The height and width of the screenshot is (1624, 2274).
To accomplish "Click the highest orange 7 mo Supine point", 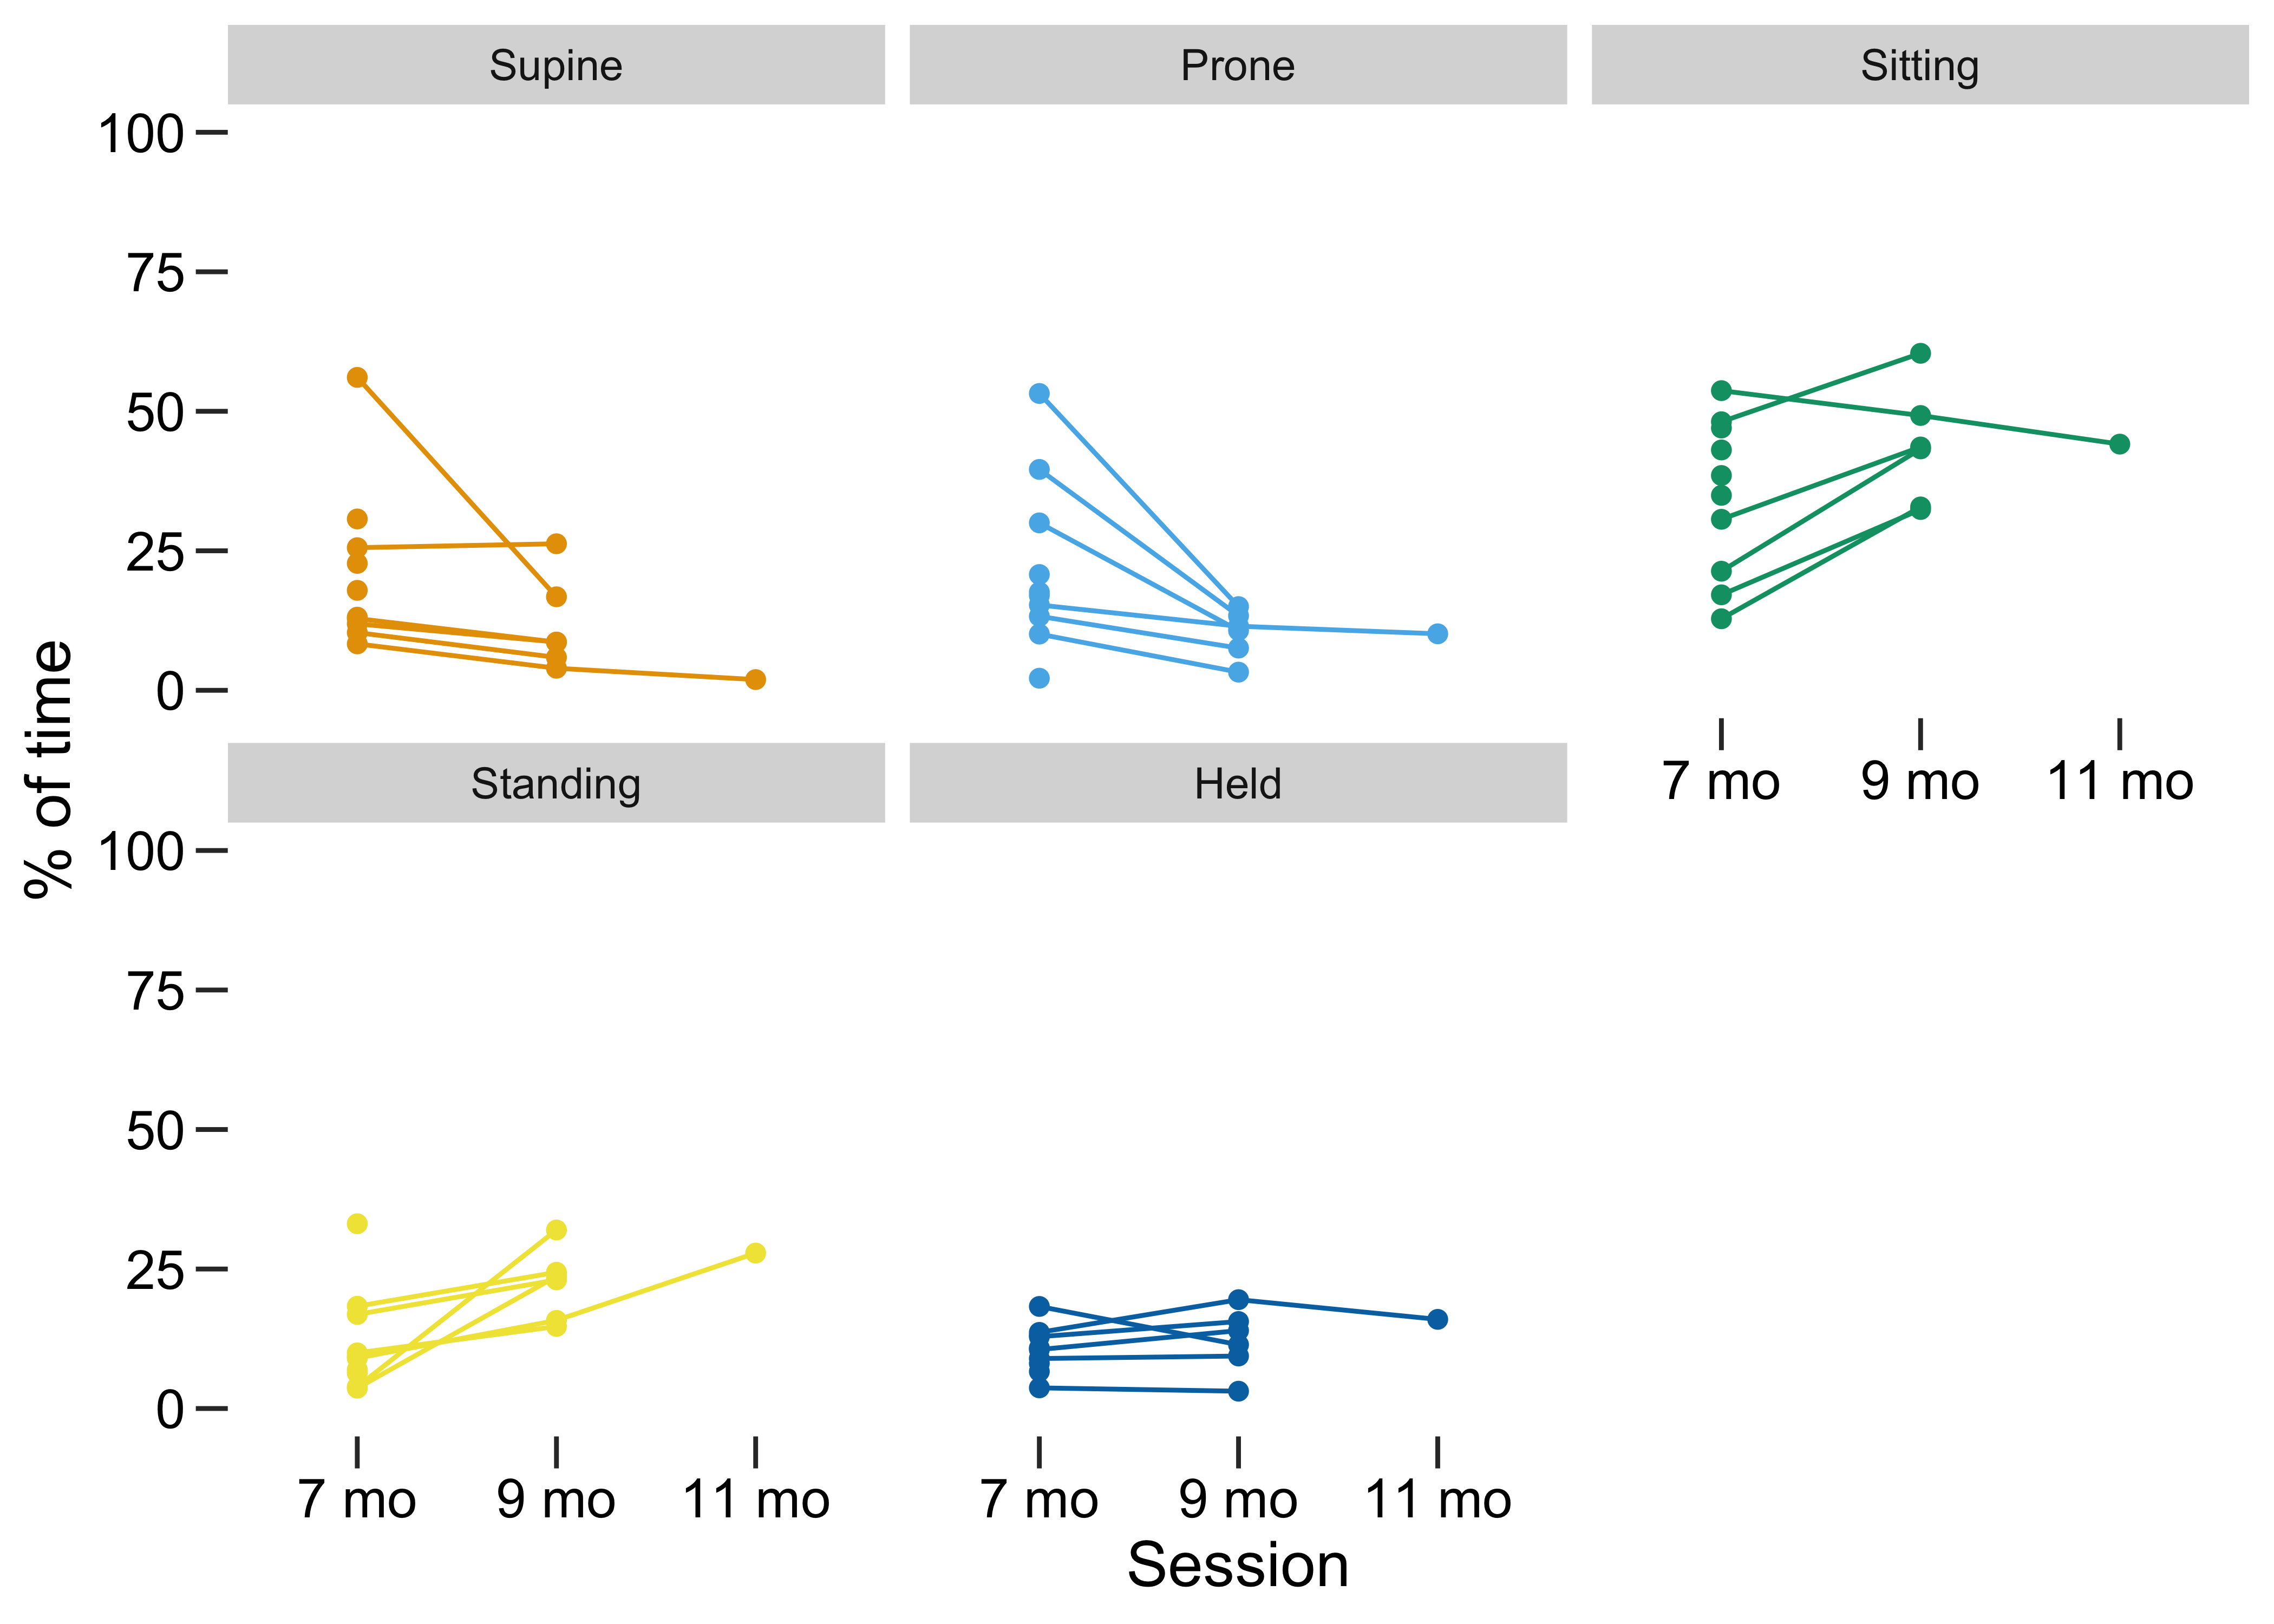I will (x=357, y=377).
